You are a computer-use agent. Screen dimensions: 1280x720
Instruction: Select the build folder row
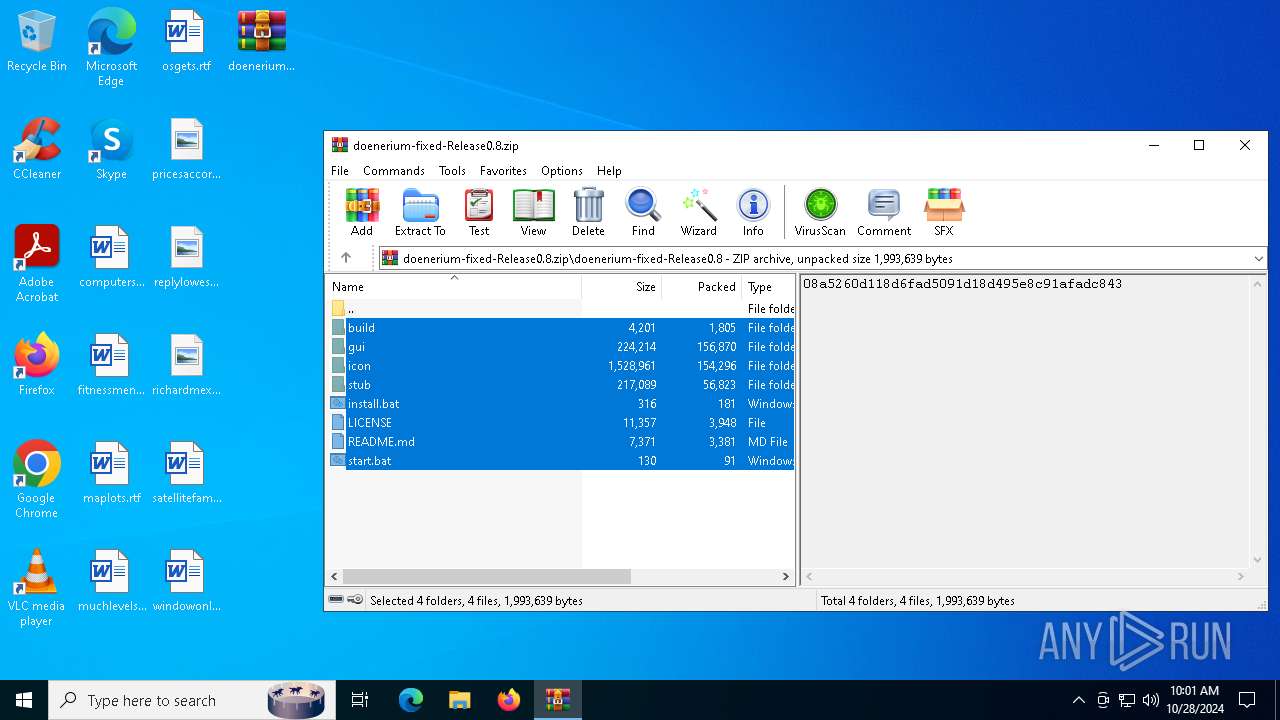[x=561, y=327]
